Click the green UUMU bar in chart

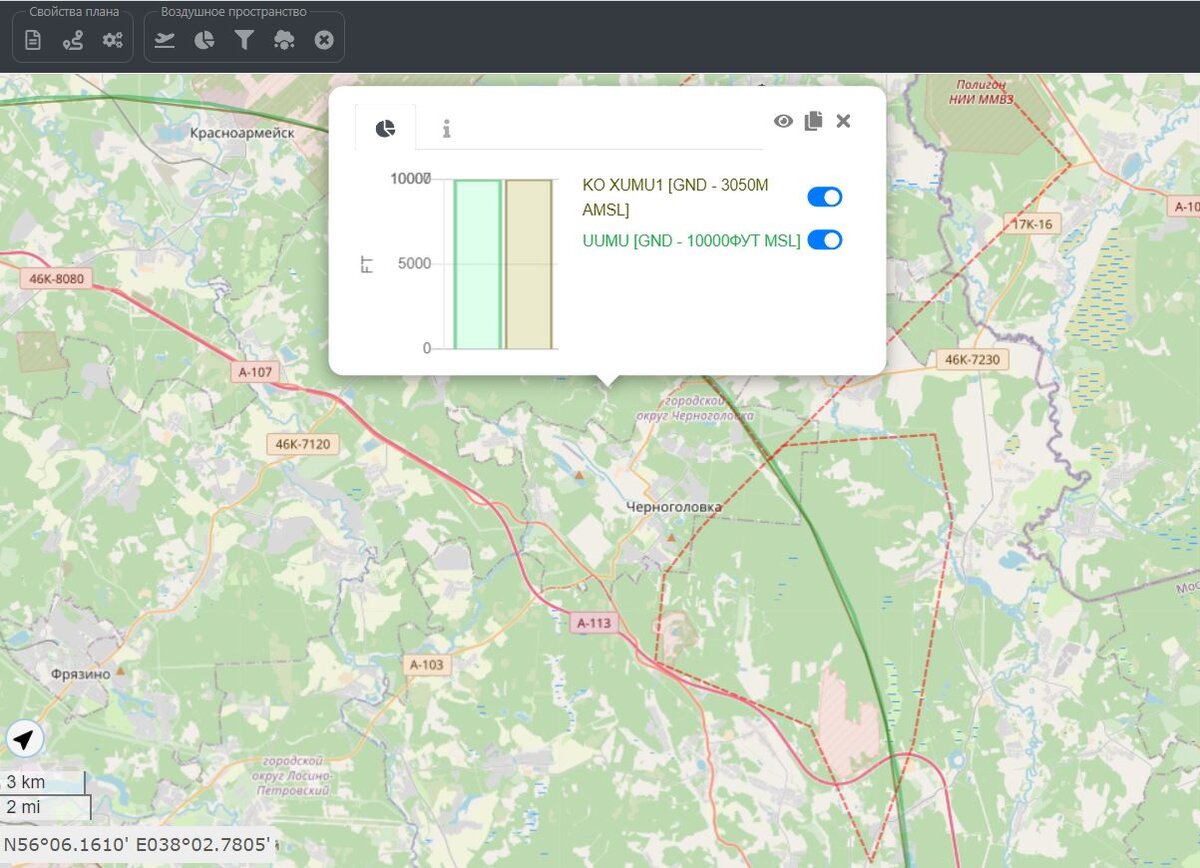(477, 264)
